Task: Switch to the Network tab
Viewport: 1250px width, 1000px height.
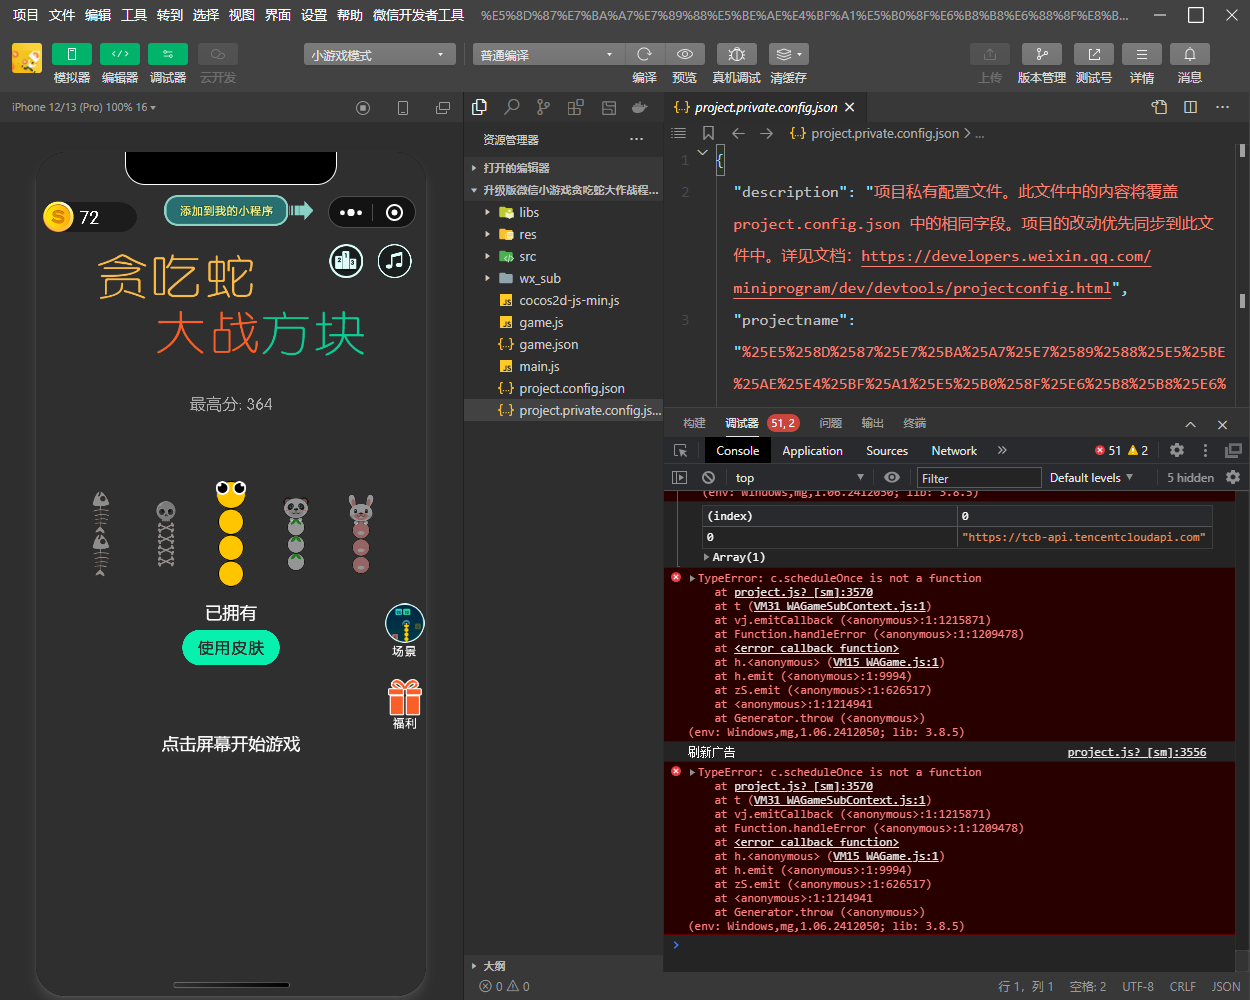Action: click(x=954, y=451)
